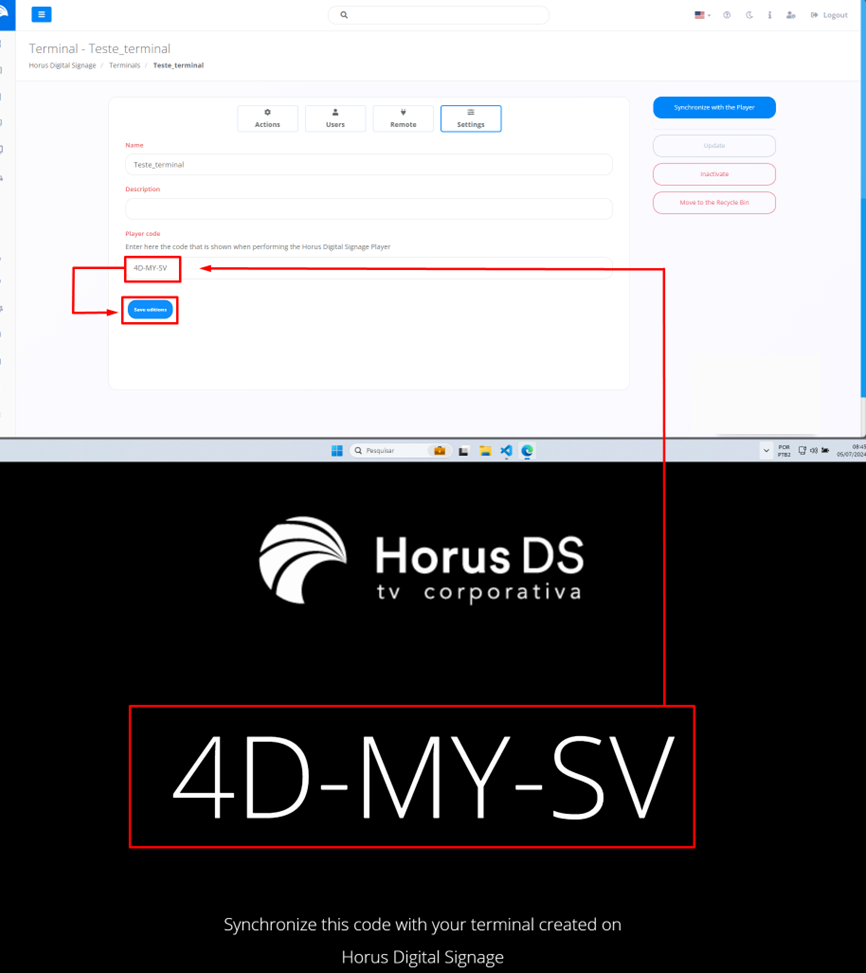Open the user account icon in header

pyautogui.click(x=791, y=15)
